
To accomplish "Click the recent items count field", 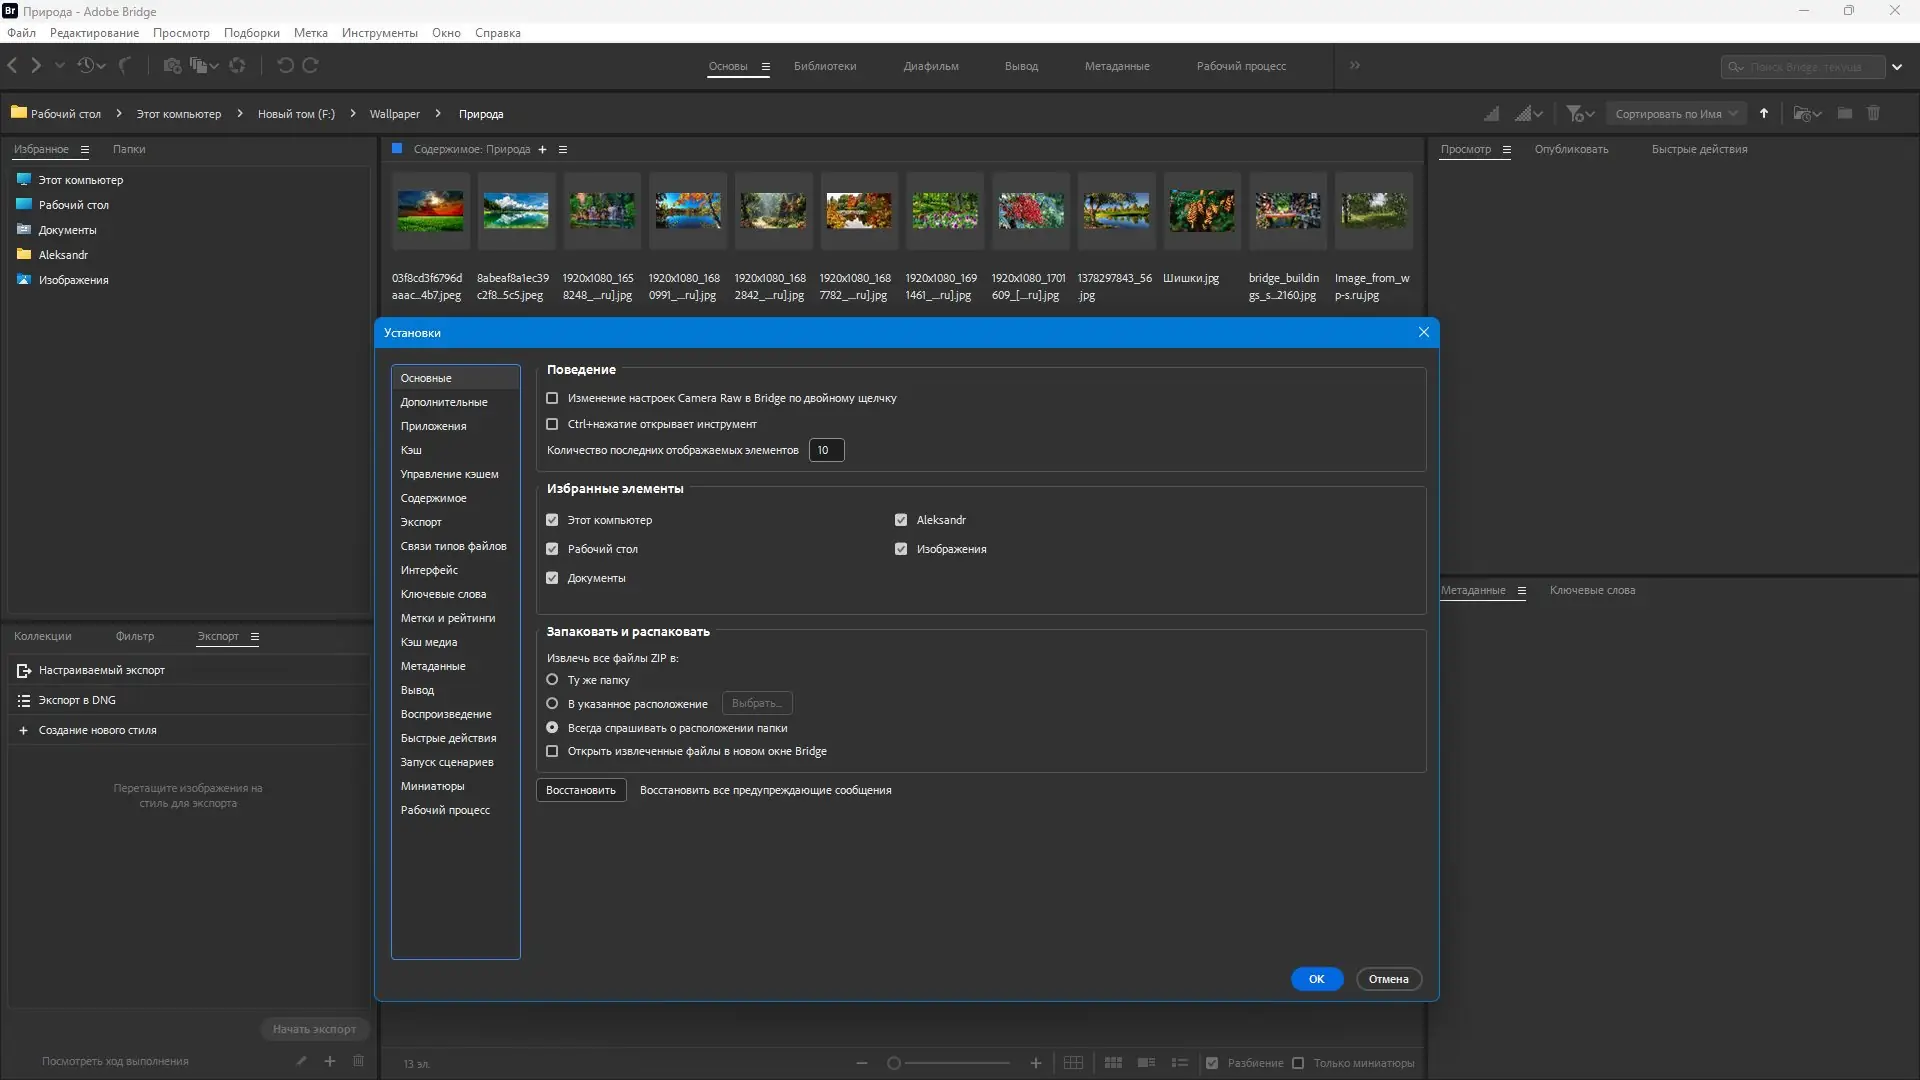I will (826, 450).
